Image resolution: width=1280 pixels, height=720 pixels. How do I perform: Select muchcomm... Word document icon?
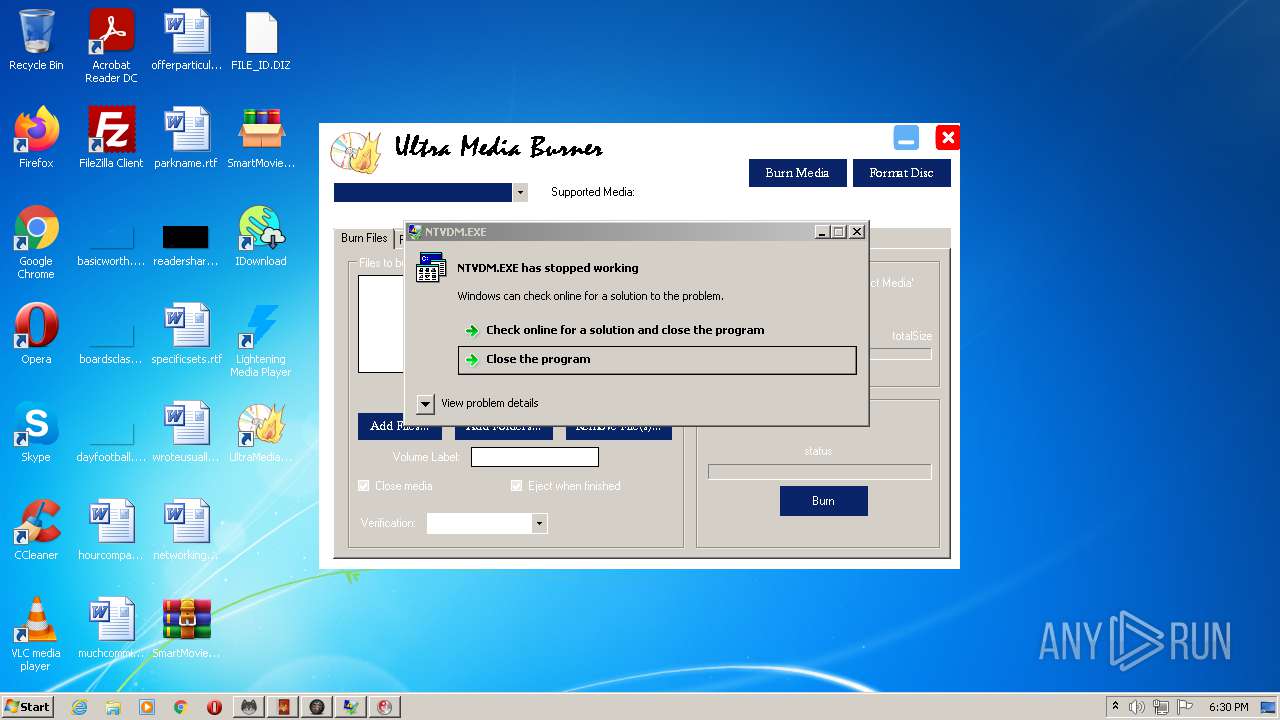pos(111,628)
